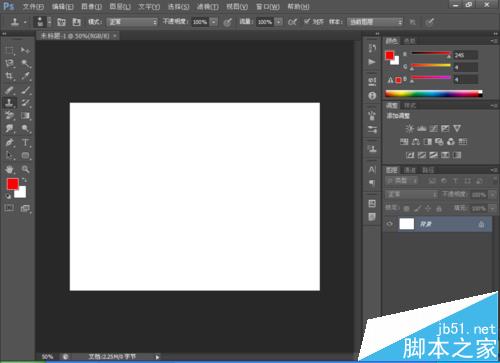Select the Crop tool
This screenshot has height=363, width=500.
coord(9,76)
